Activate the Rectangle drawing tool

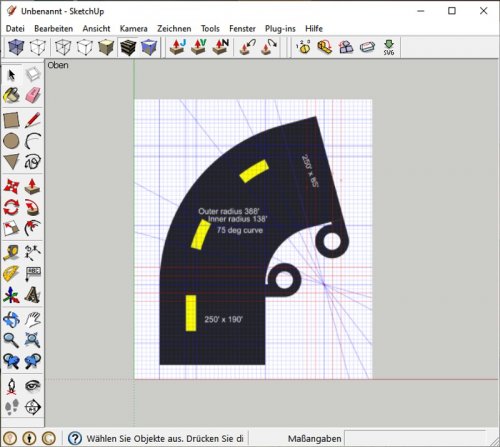click(11, 120)
